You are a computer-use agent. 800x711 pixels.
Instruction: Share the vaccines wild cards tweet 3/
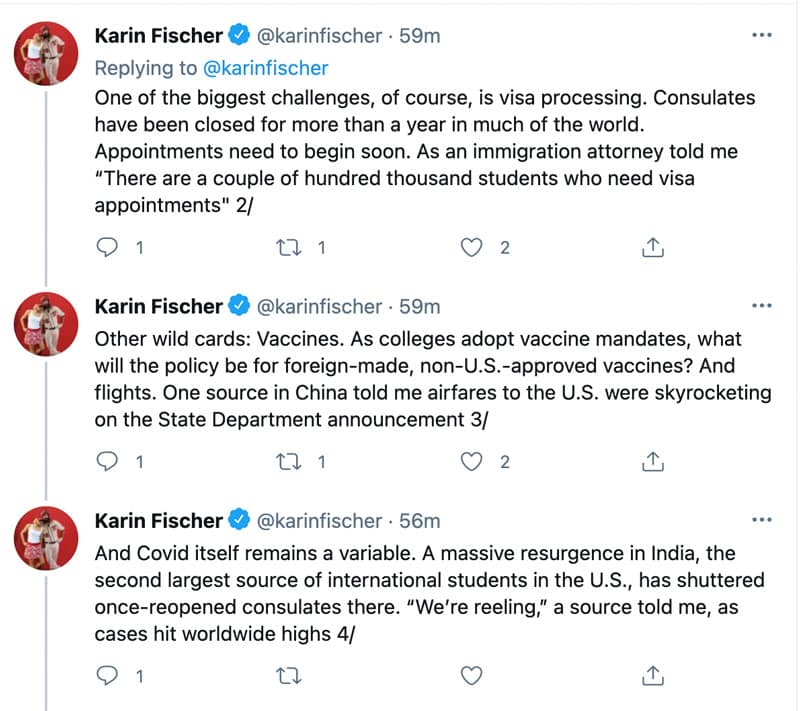tap(653, 462)
